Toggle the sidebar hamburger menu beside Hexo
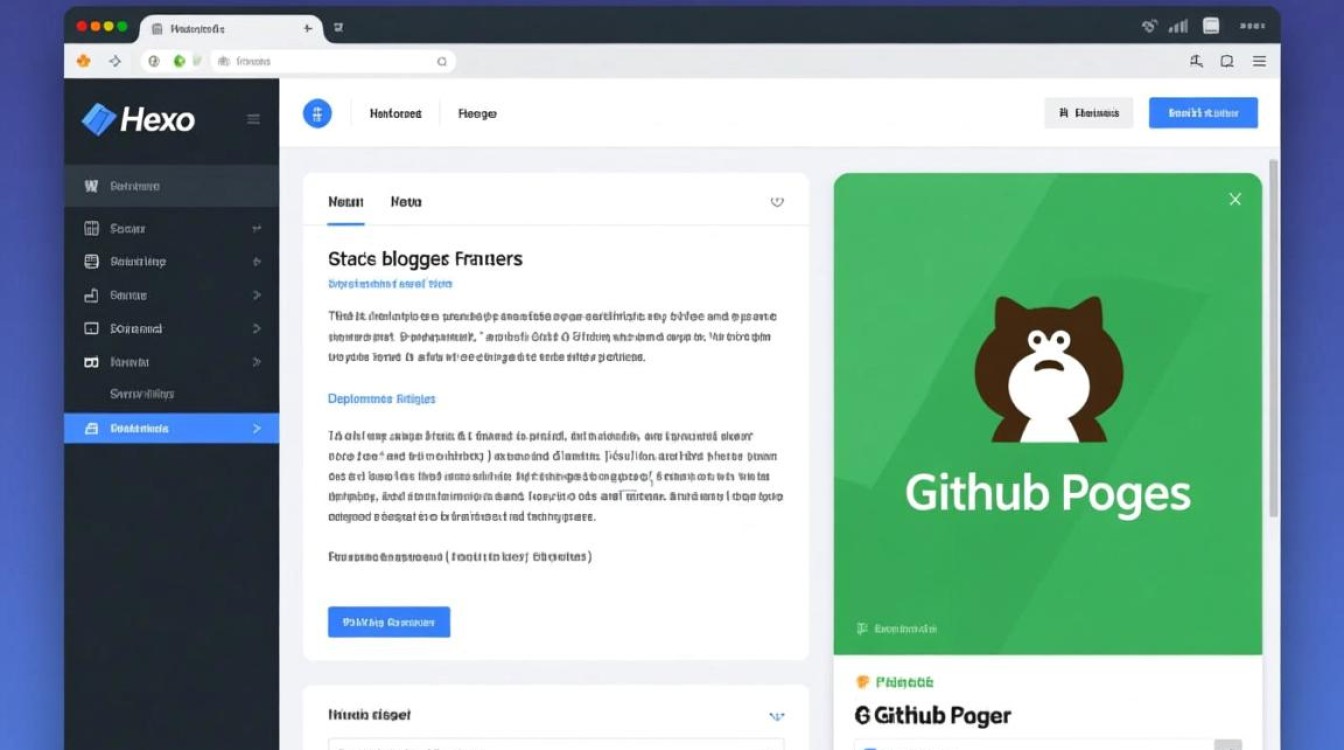 [x=253, y=119]
